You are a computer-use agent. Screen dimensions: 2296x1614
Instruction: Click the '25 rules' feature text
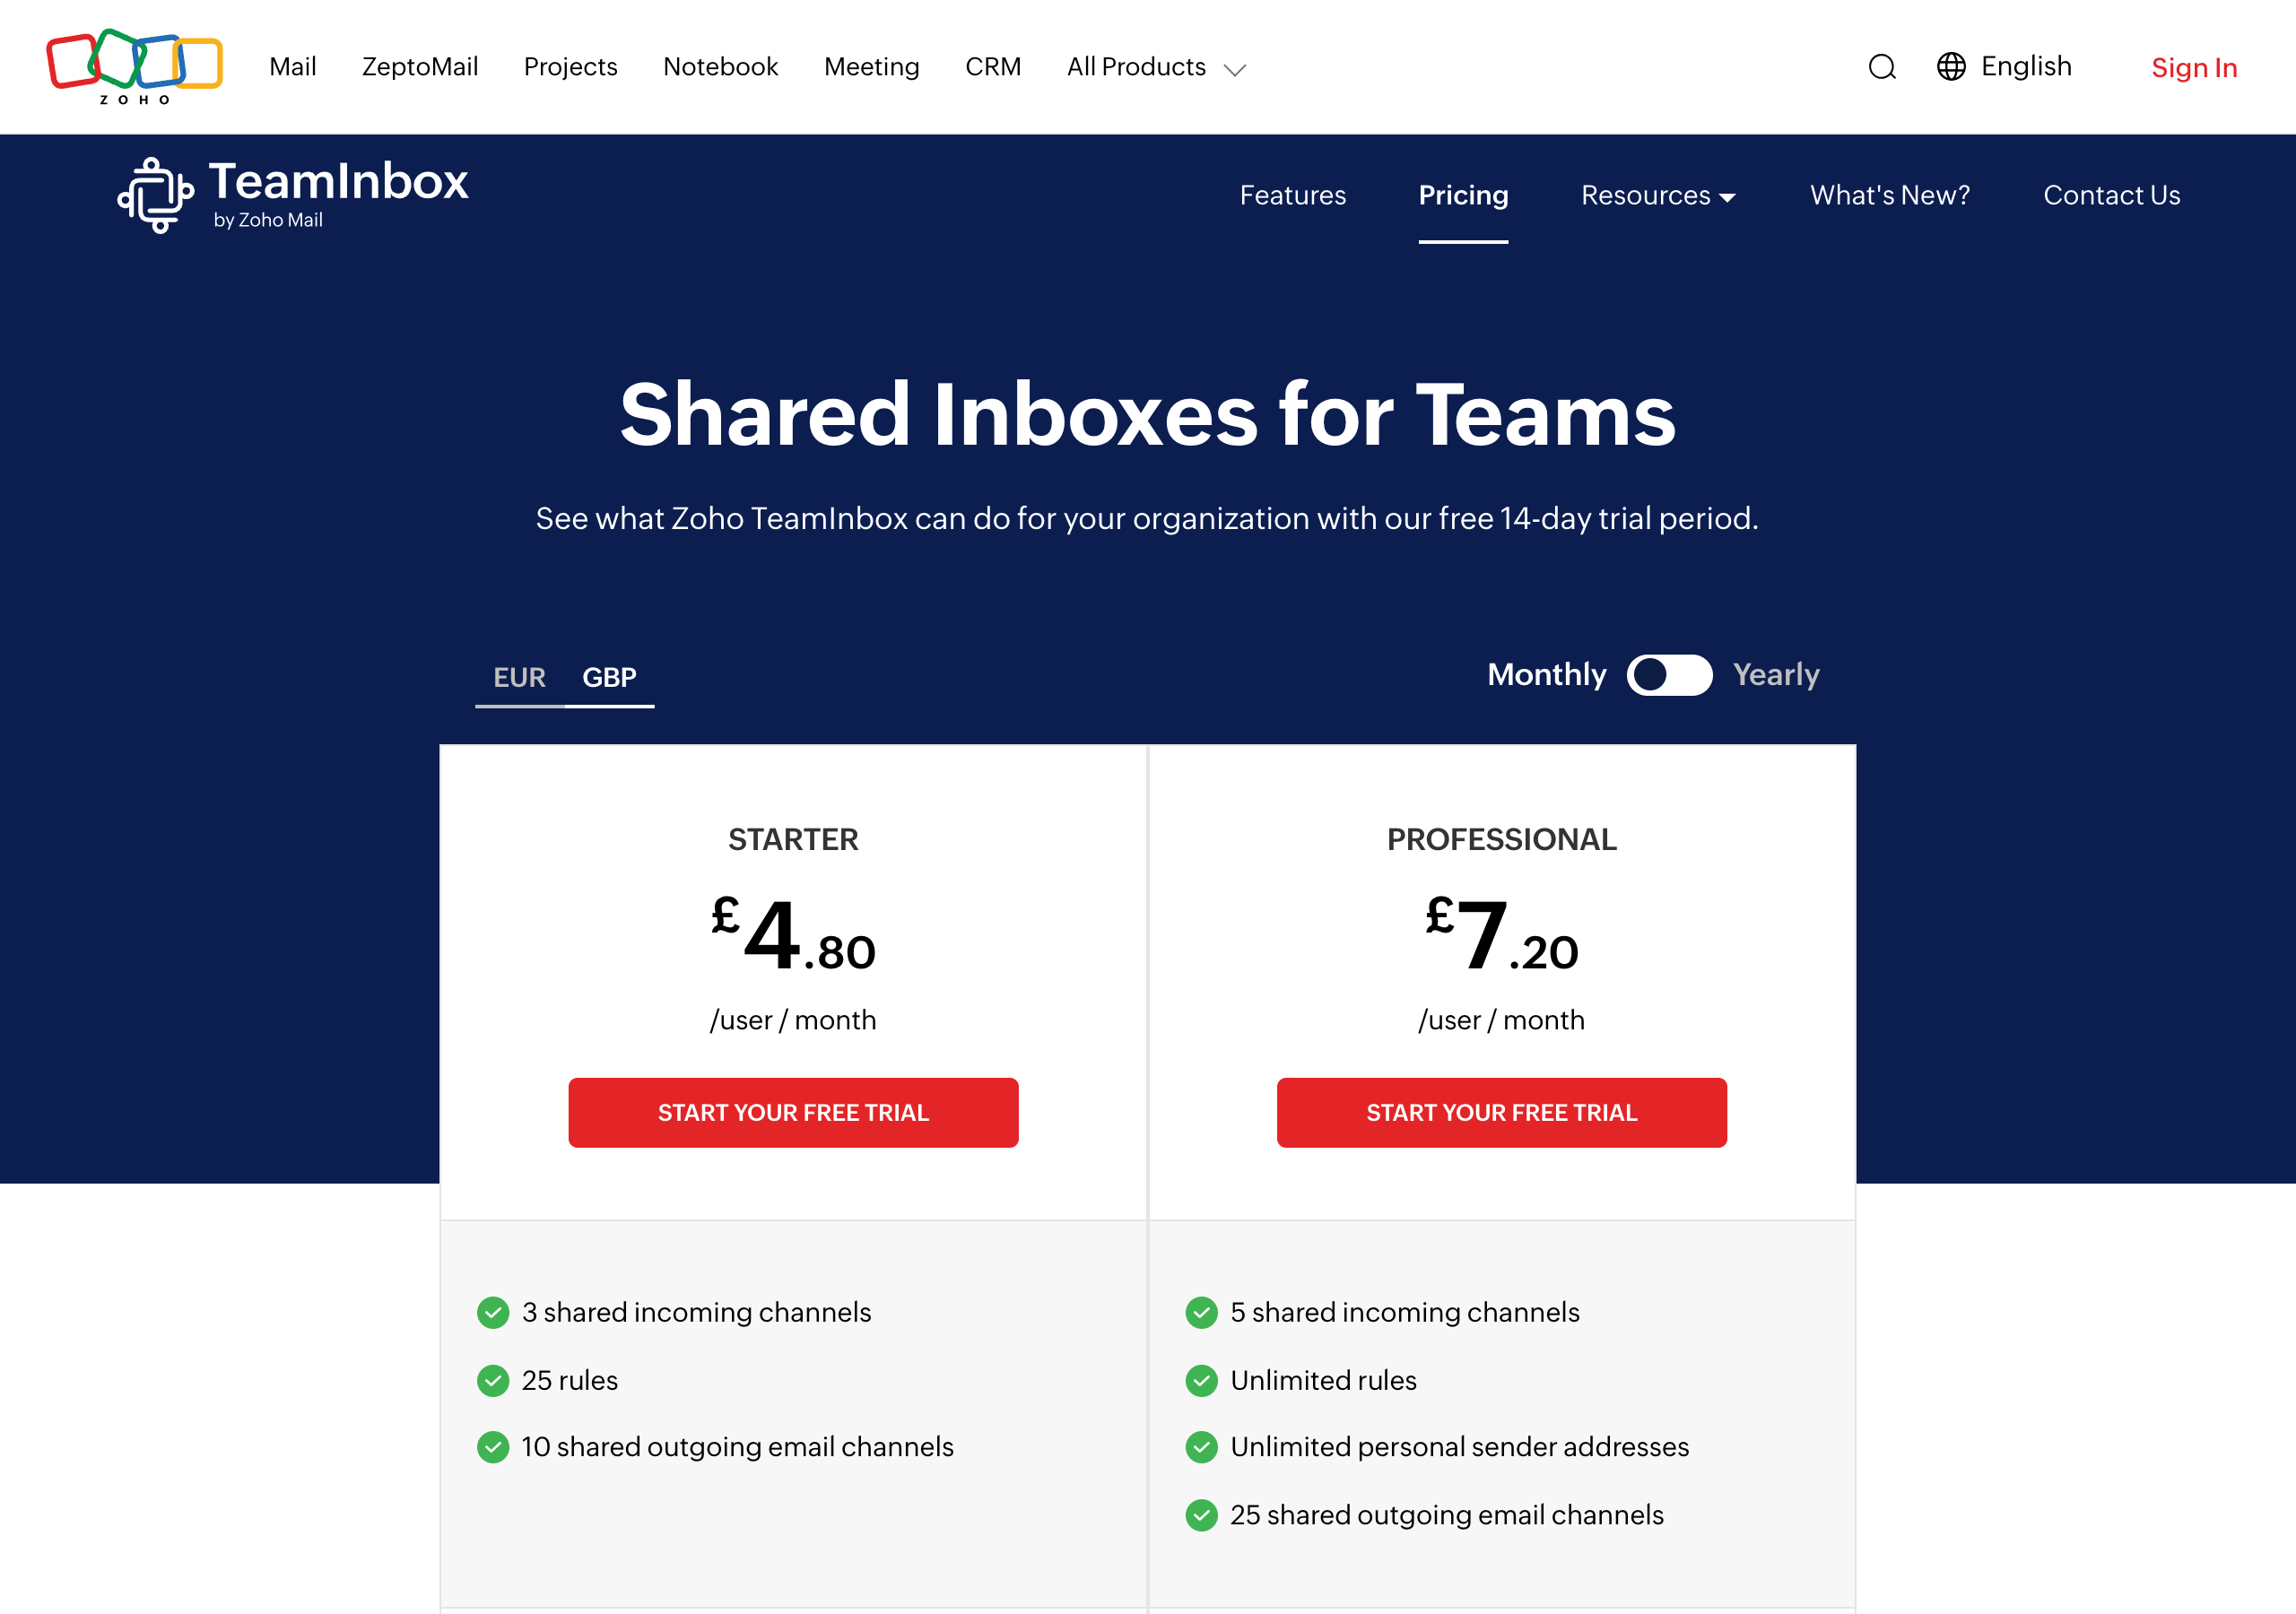pyautogui.click(x=569, y=1380)
